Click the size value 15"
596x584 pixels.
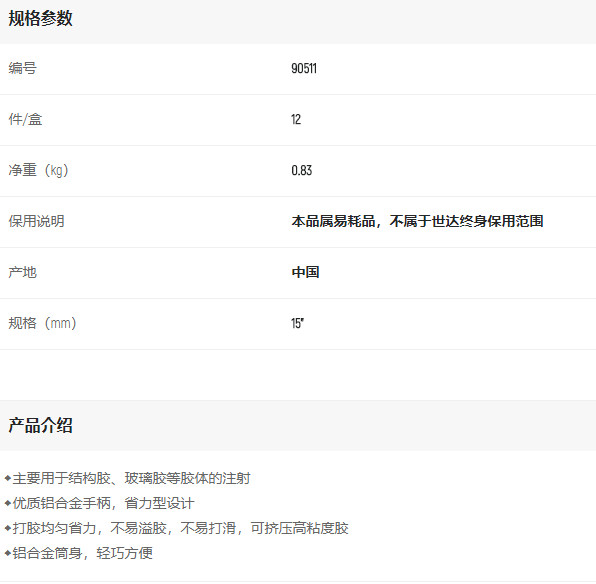pyautogui.click(x=297, y=323)
